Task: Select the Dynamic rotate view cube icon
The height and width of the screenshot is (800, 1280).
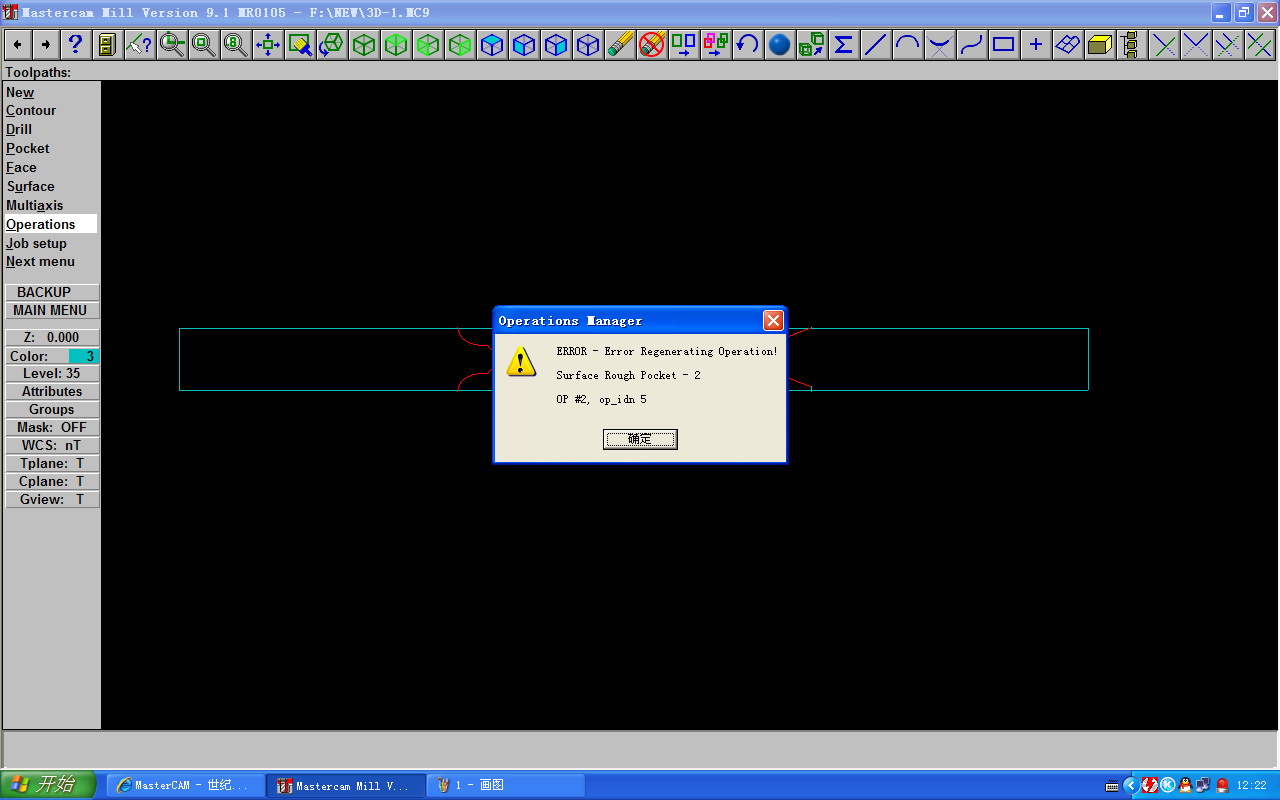Action: point(332,44)
